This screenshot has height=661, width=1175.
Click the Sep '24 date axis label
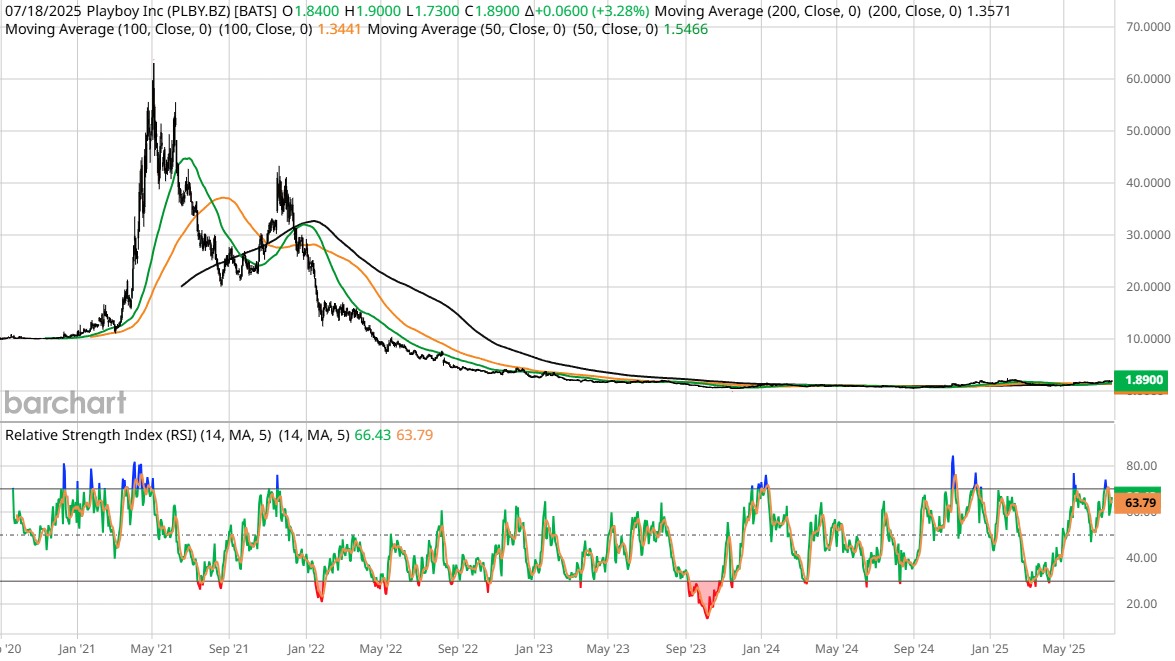[914, 649]
